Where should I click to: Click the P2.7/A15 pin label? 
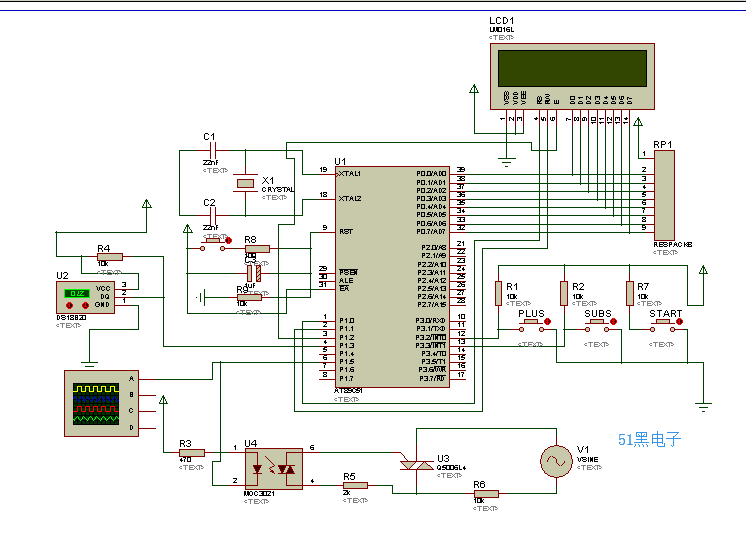click(x=432, y=305)
